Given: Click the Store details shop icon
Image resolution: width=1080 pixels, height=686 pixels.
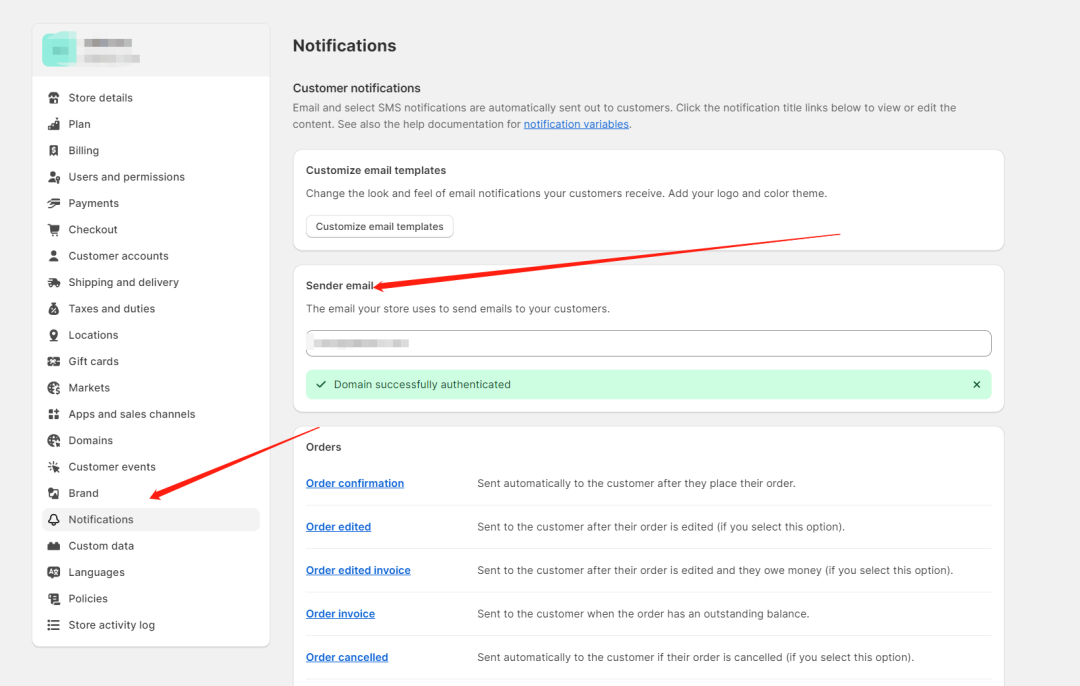Looking at the screenshot, I should click(x=54, y=98).
